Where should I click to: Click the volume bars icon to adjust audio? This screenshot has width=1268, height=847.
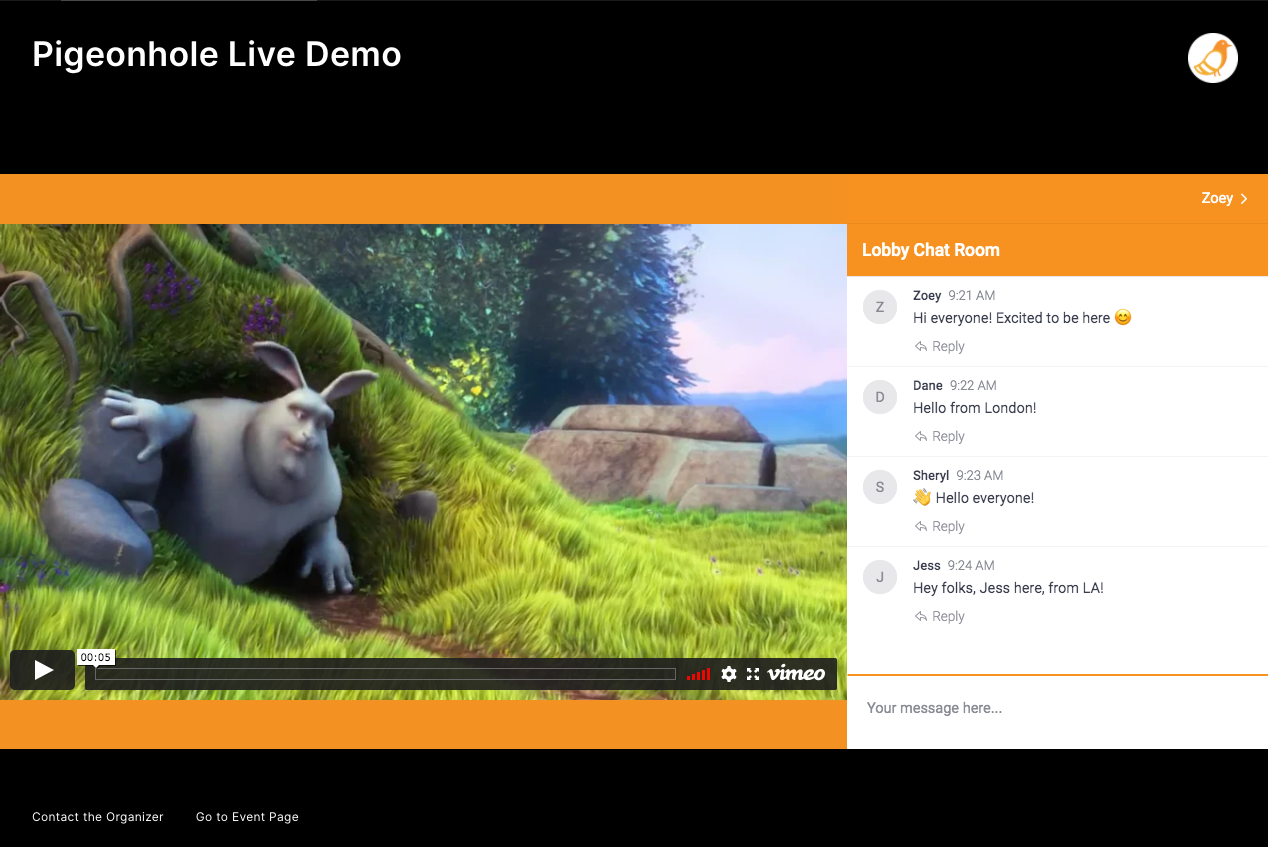698,674
